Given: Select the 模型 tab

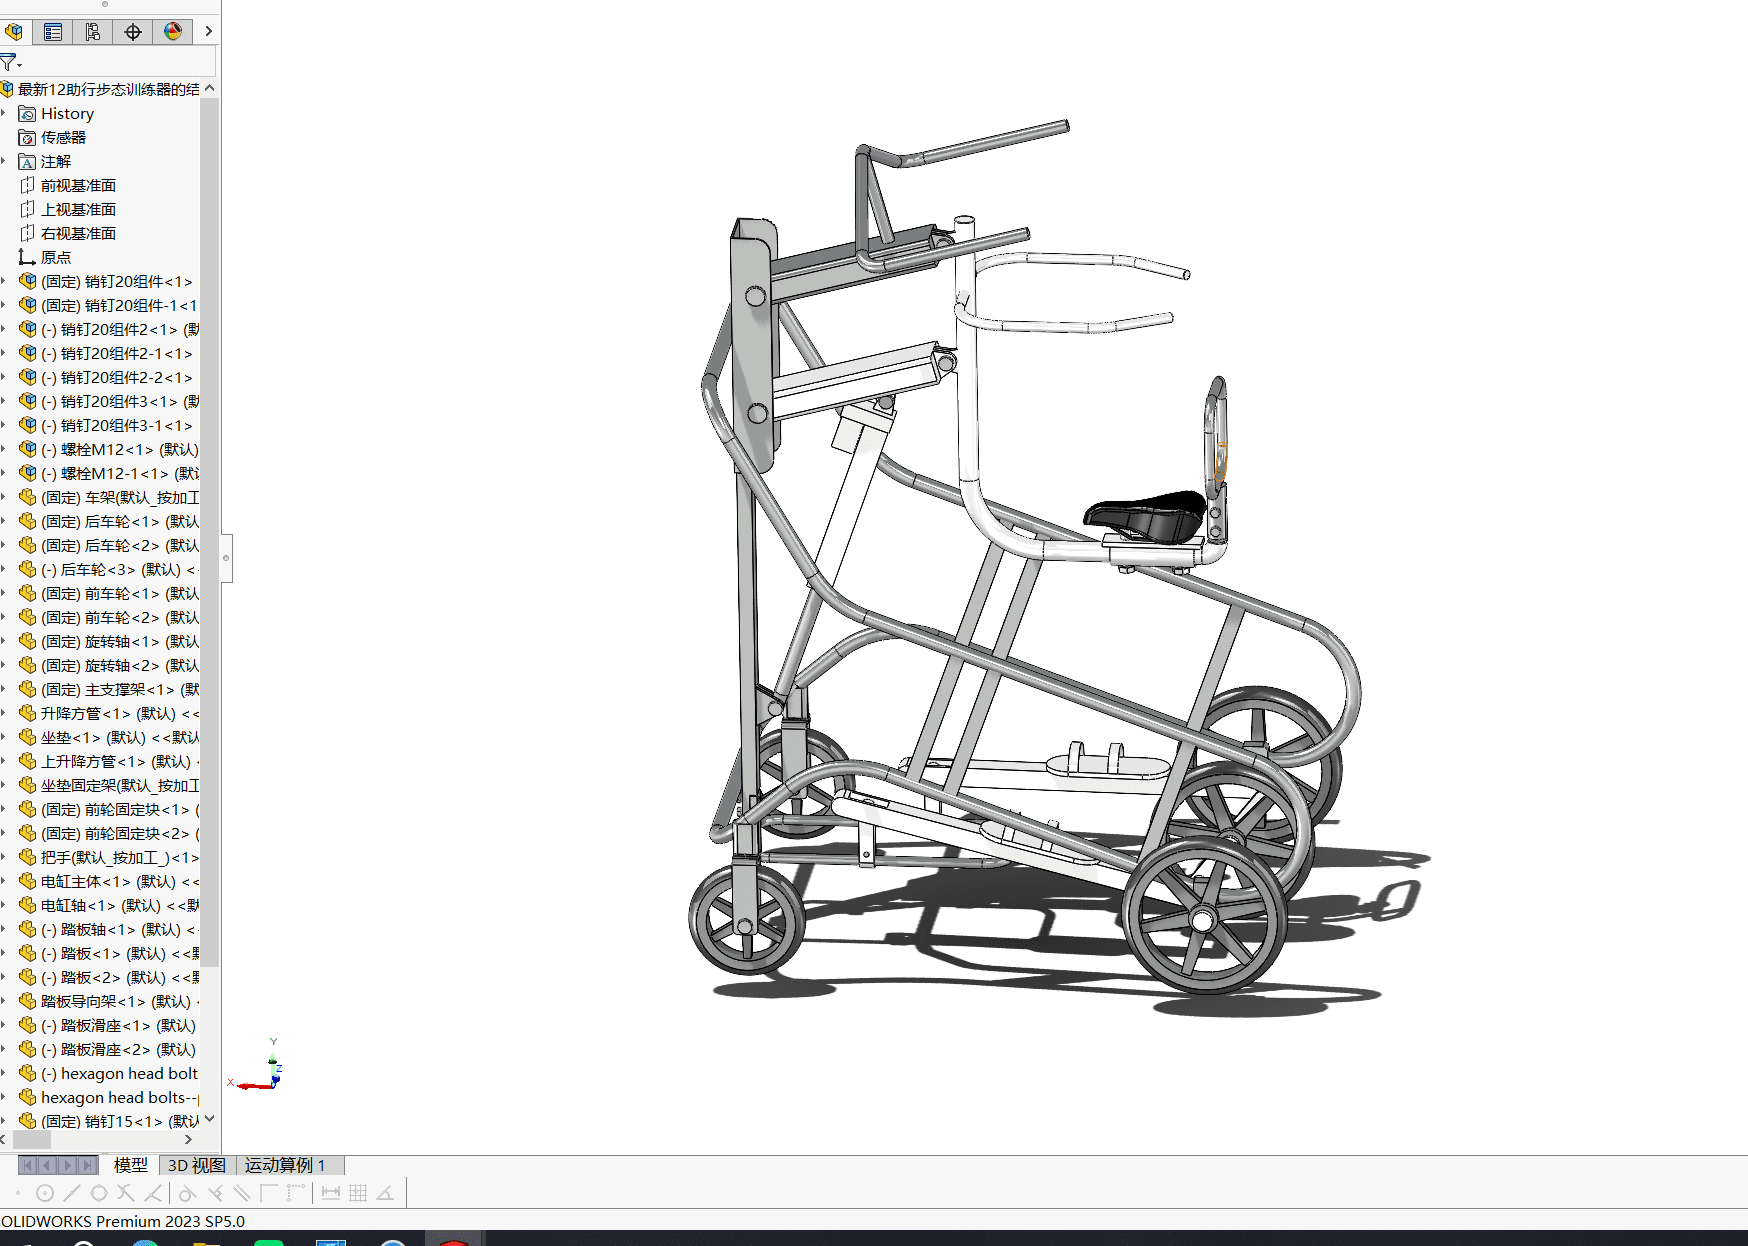Looking at the screenshot, I should [x=130, y=1165].
